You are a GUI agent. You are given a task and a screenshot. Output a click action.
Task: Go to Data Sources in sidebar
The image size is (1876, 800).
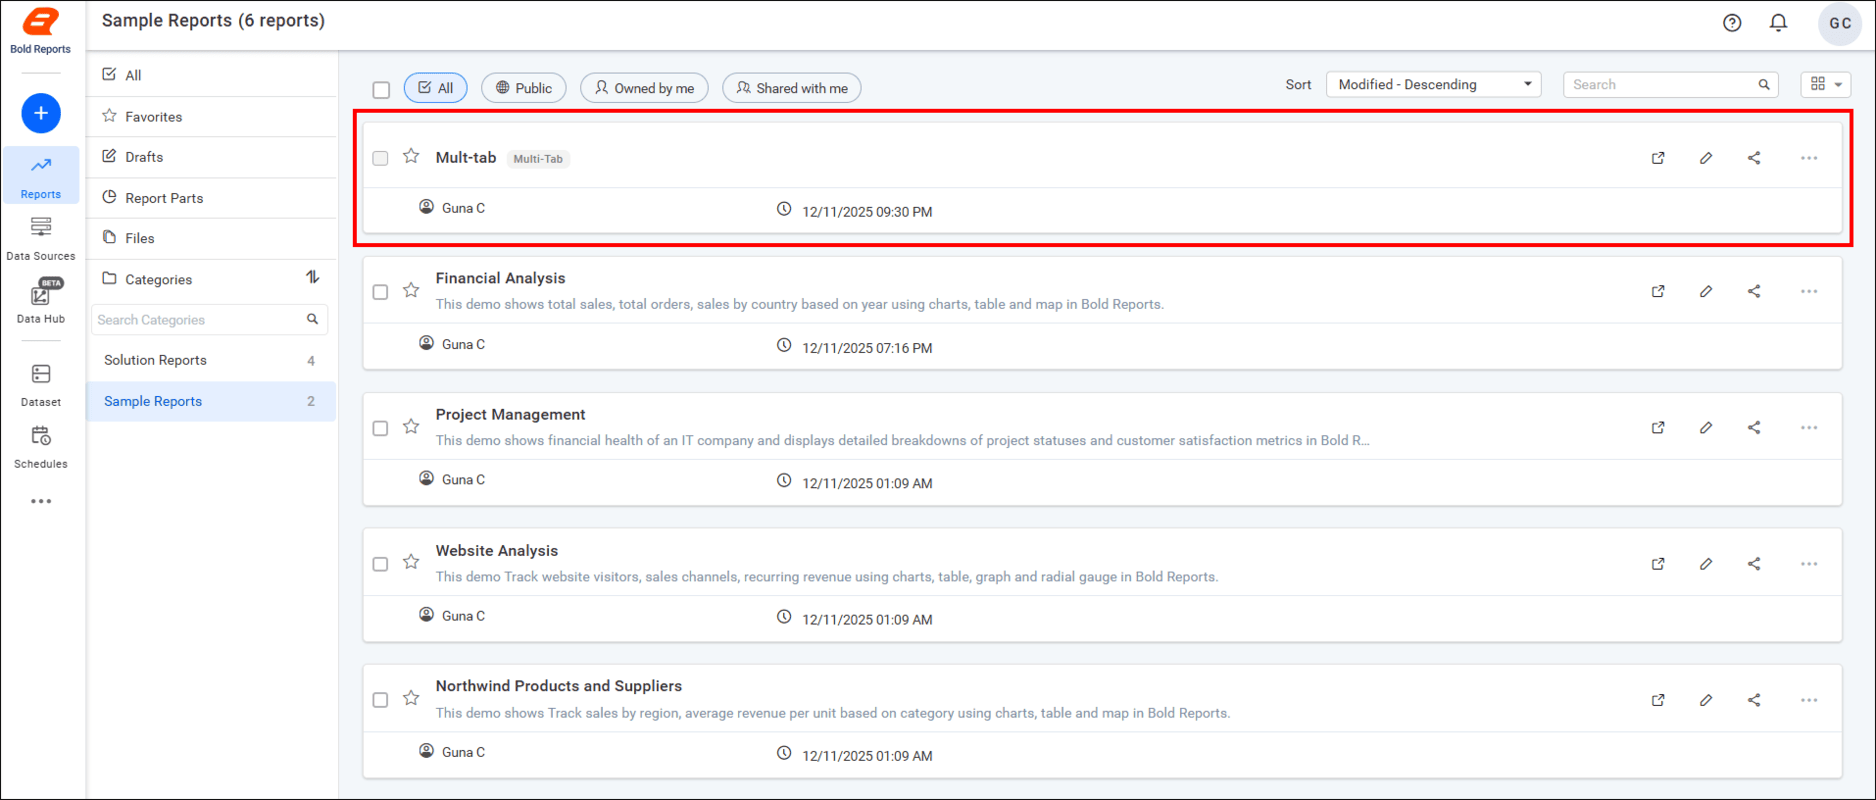[x=41, y=238]
